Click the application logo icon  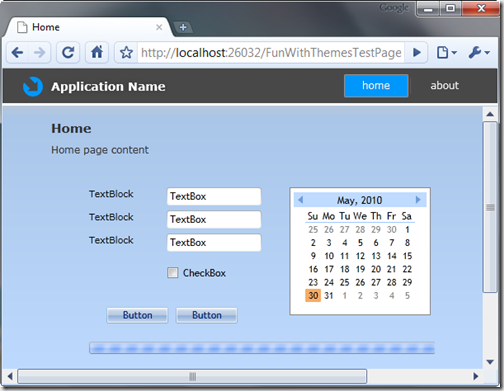click(33, 87)
